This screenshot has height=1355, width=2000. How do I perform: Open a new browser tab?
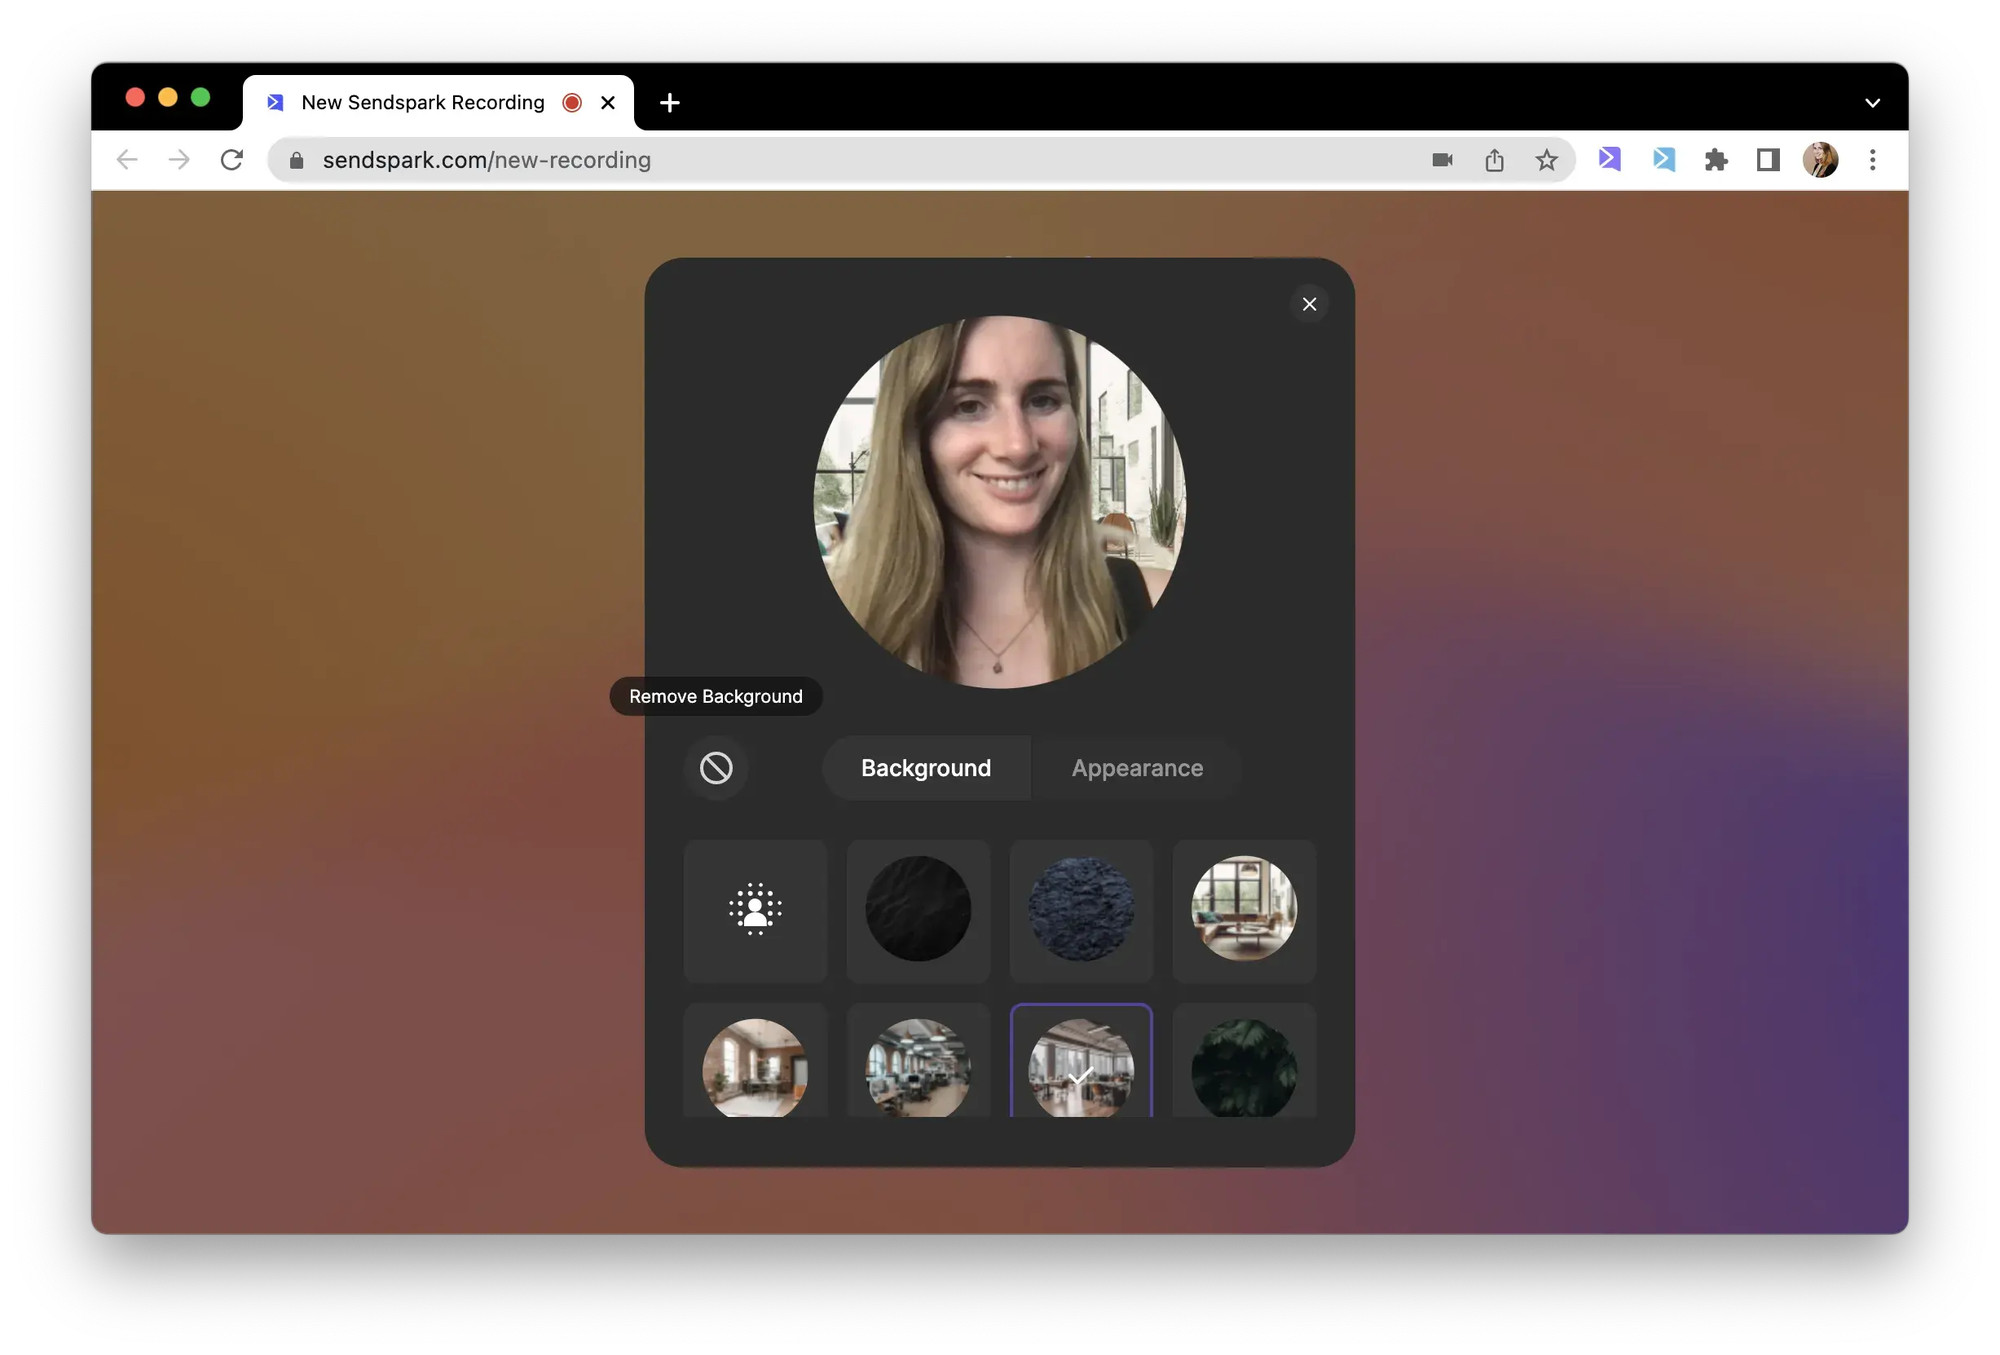(x=670, y=102)
